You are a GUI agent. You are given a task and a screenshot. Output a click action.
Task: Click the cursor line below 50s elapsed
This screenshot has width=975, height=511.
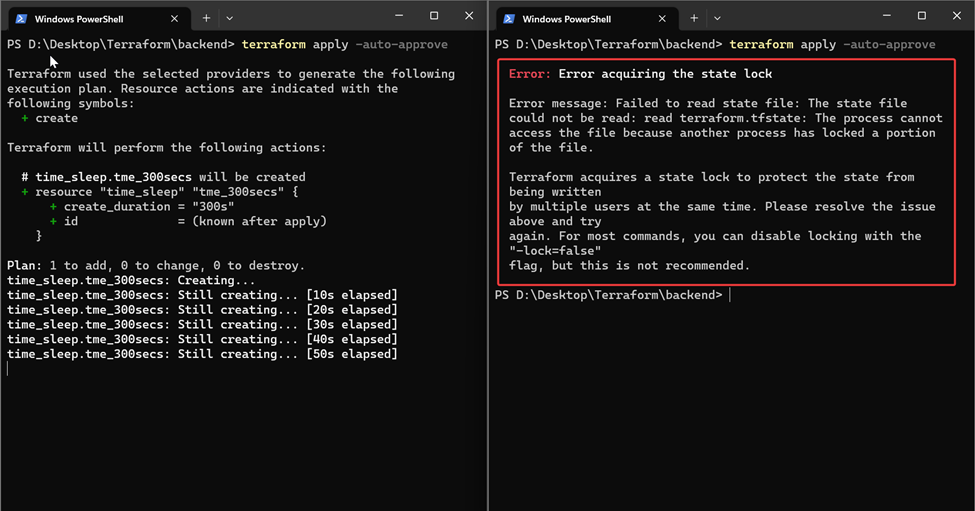coord(7,369)
